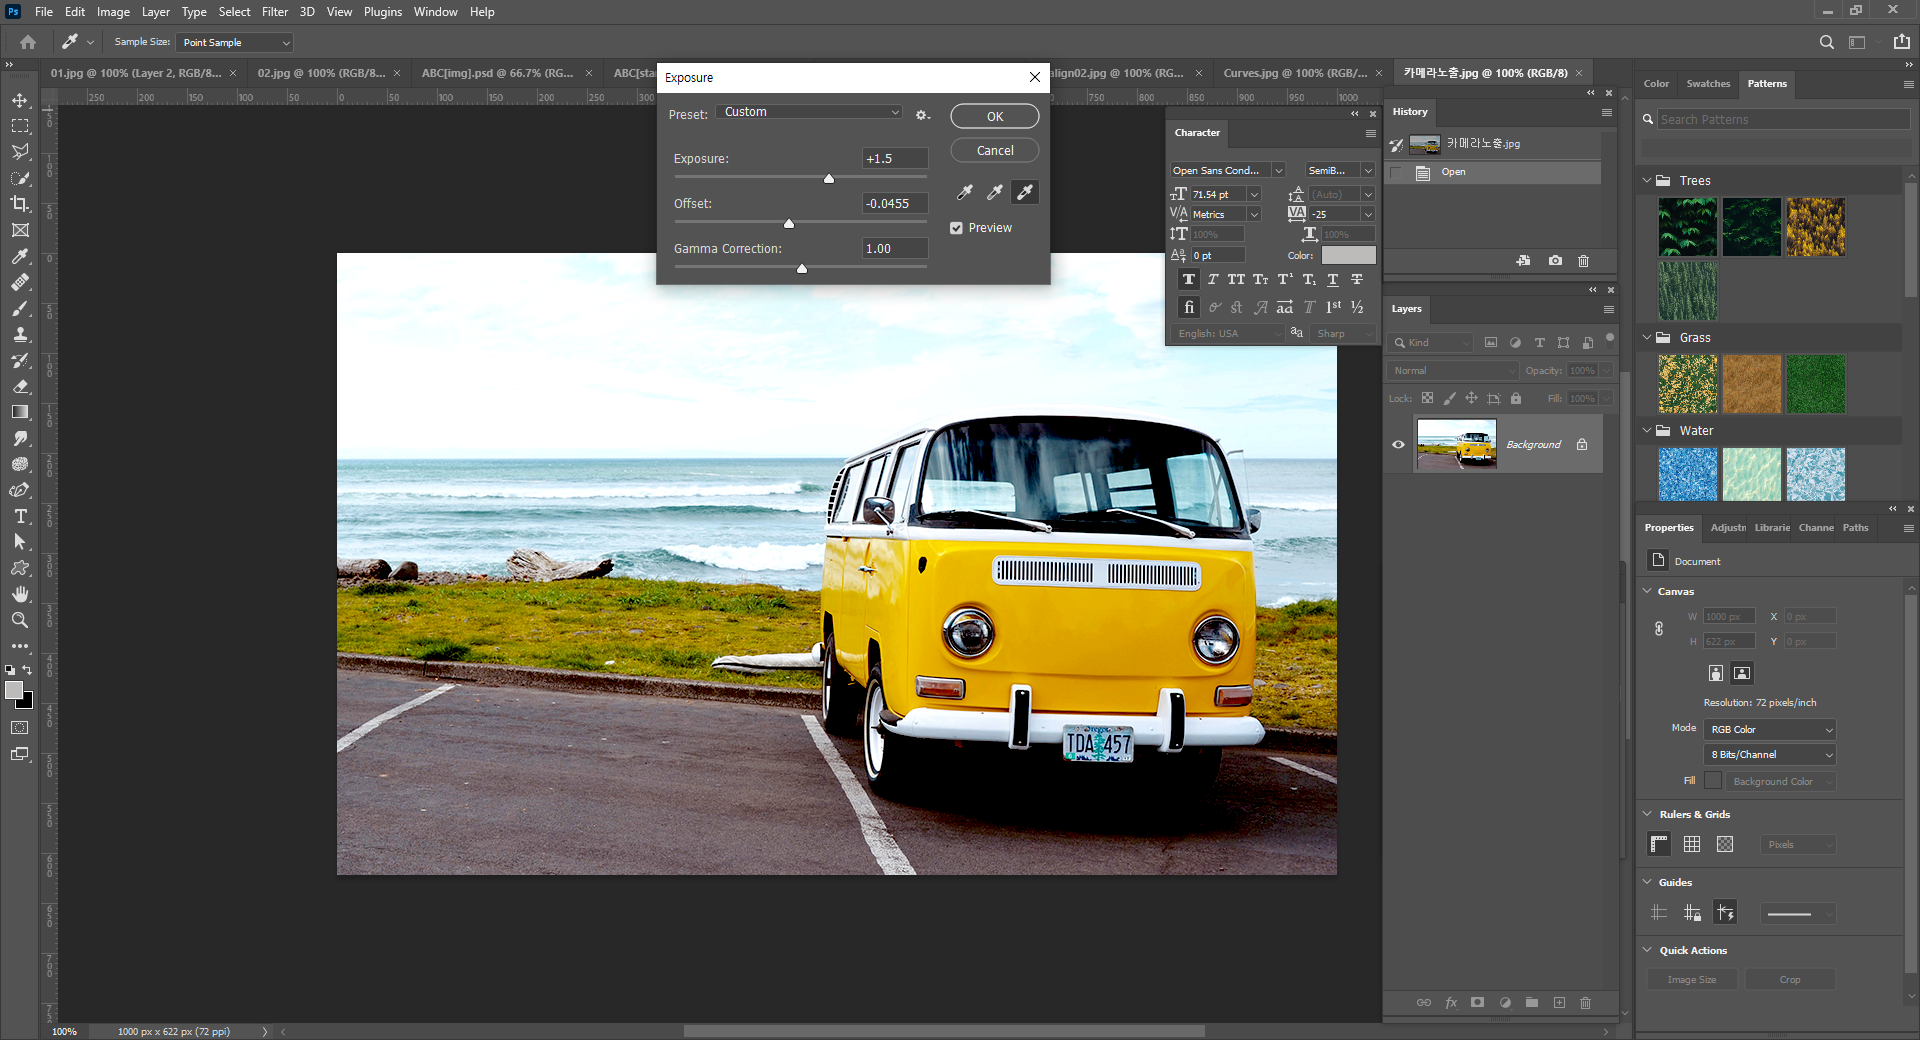Click the Search Patterns field

[1784, 119]
